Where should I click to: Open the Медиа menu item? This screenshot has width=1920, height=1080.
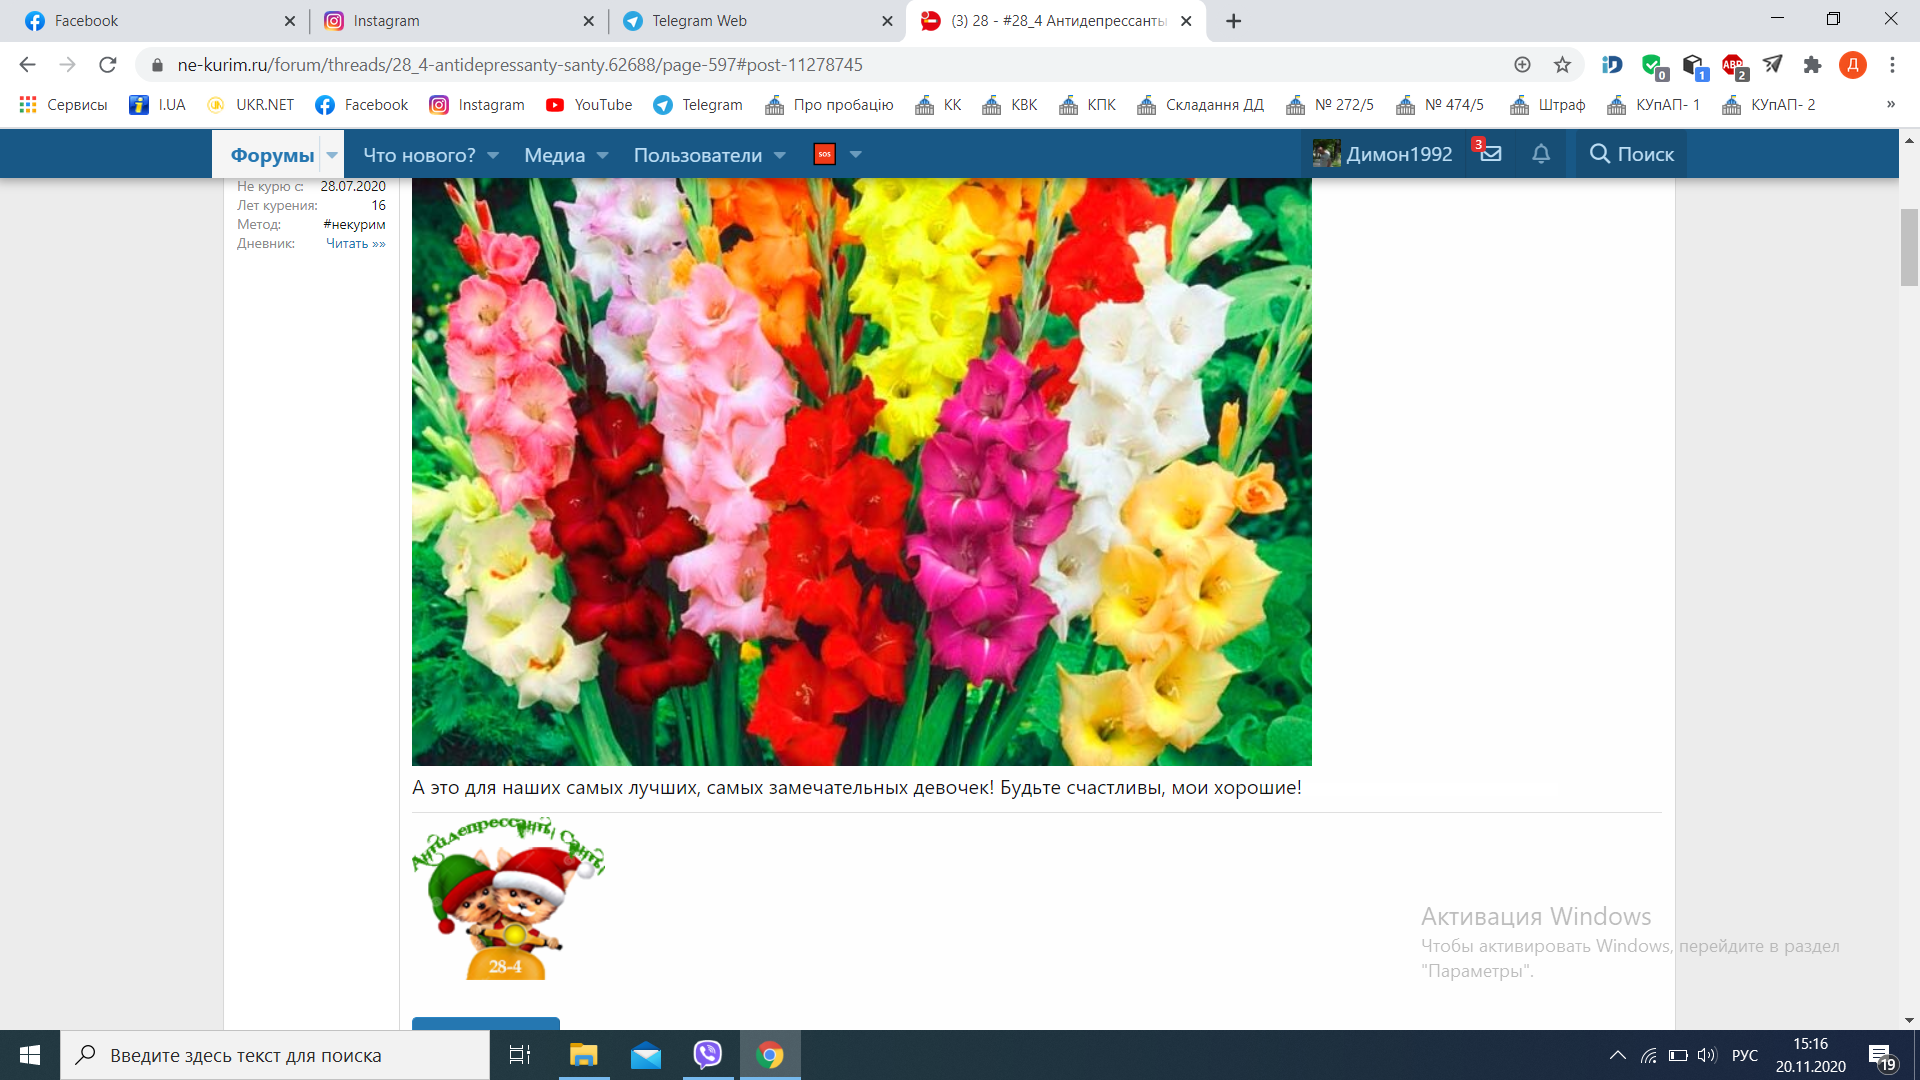pyautogui.click(x=554, y=155)
